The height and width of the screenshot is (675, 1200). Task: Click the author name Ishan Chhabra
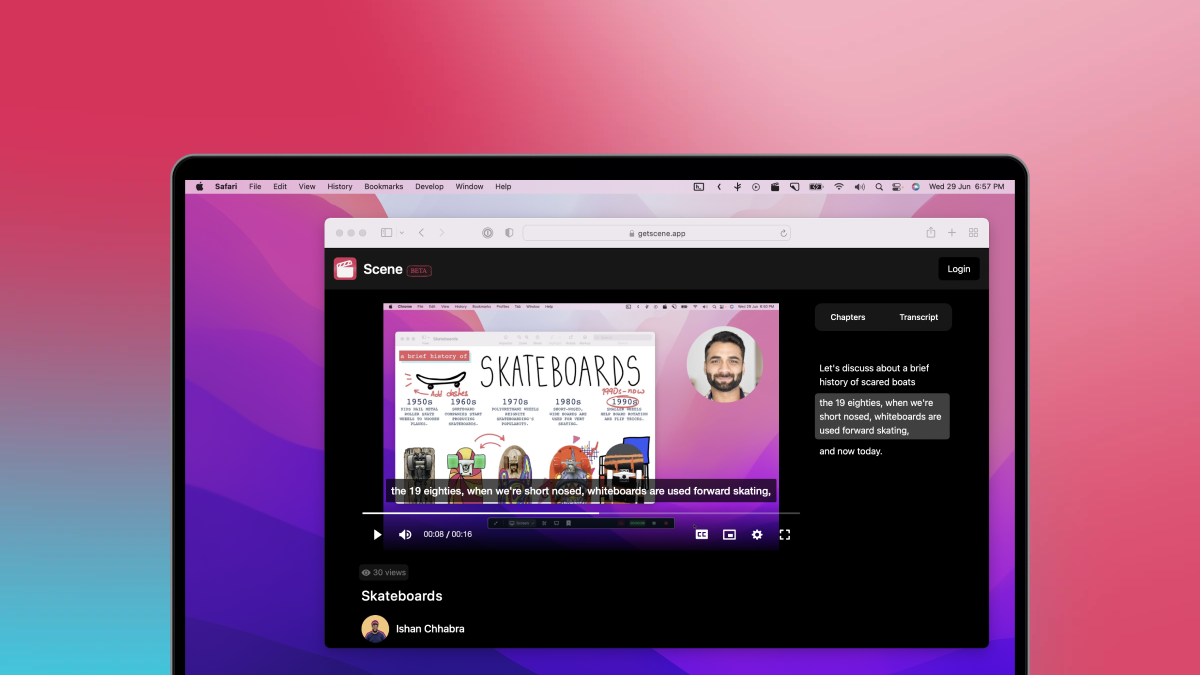tap(430, 629)
